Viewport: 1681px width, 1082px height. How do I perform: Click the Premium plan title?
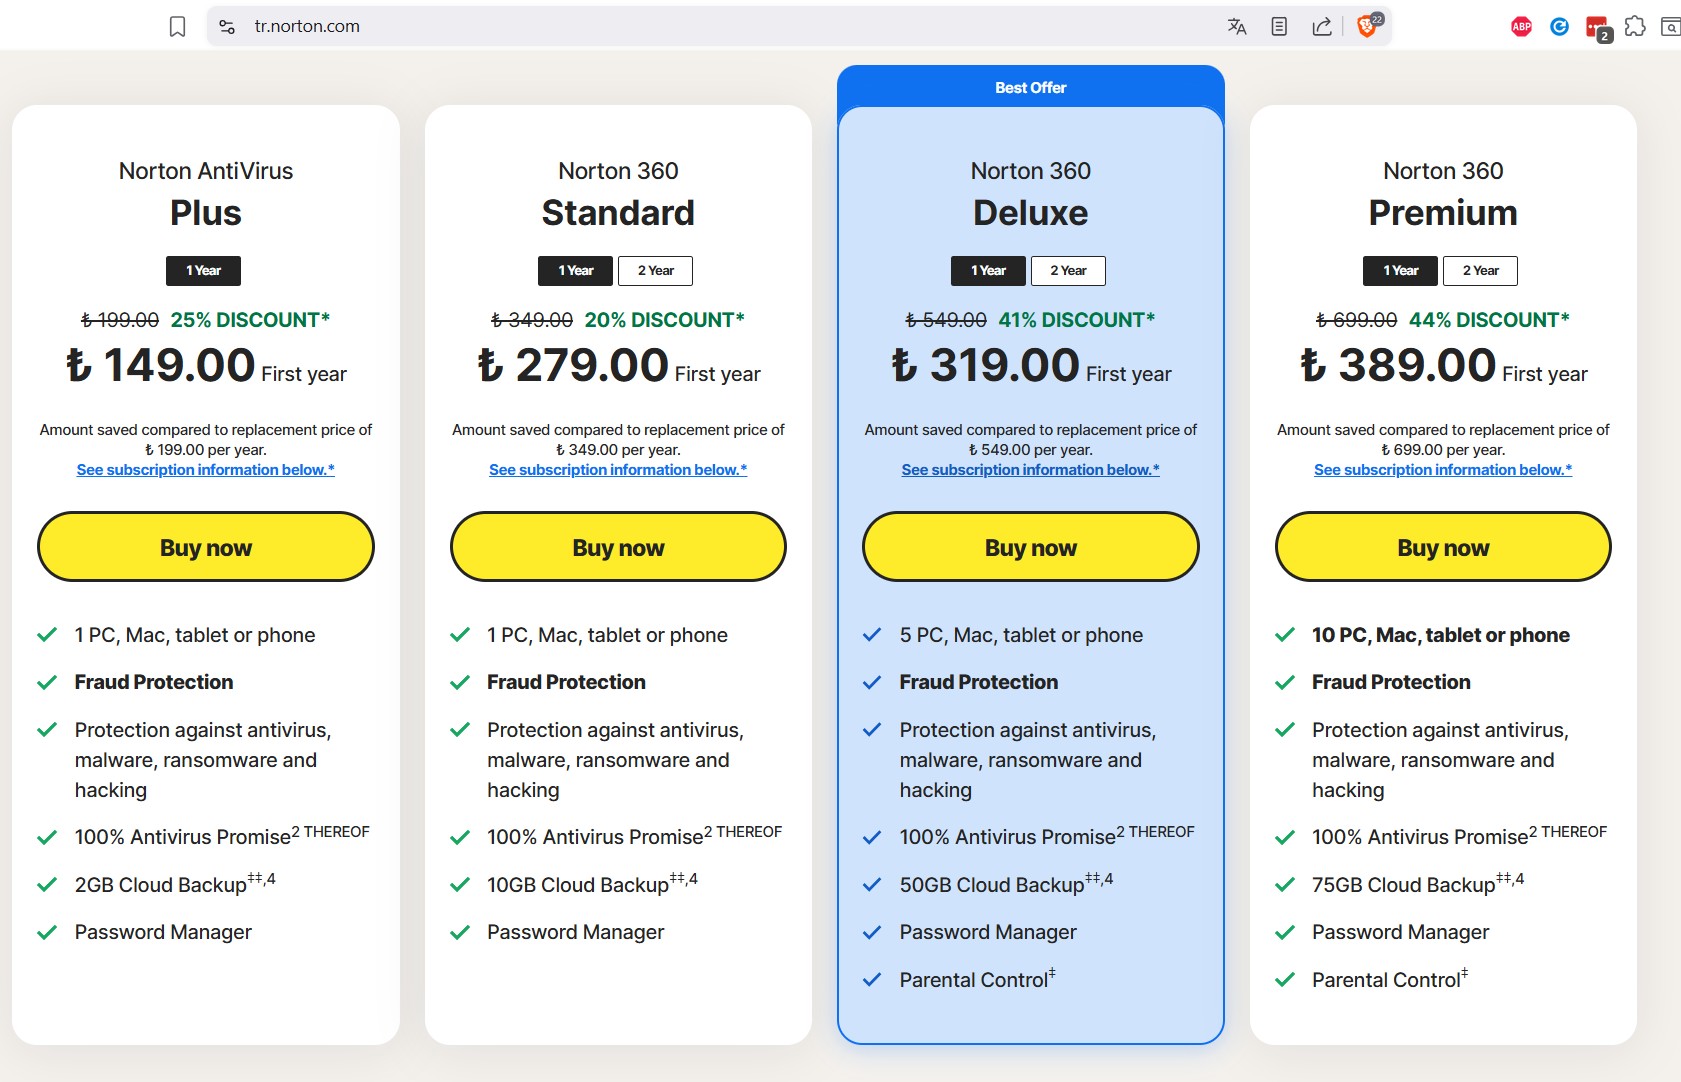1443,213
